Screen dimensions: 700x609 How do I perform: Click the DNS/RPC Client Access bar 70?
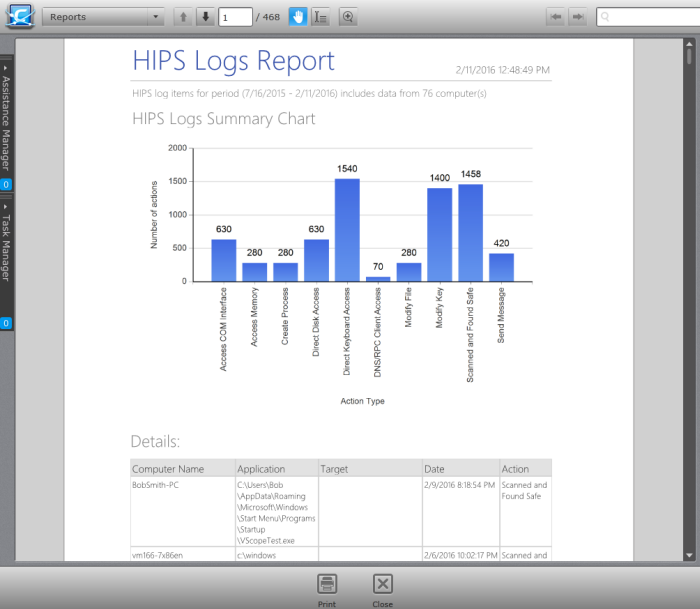[378, 279]
